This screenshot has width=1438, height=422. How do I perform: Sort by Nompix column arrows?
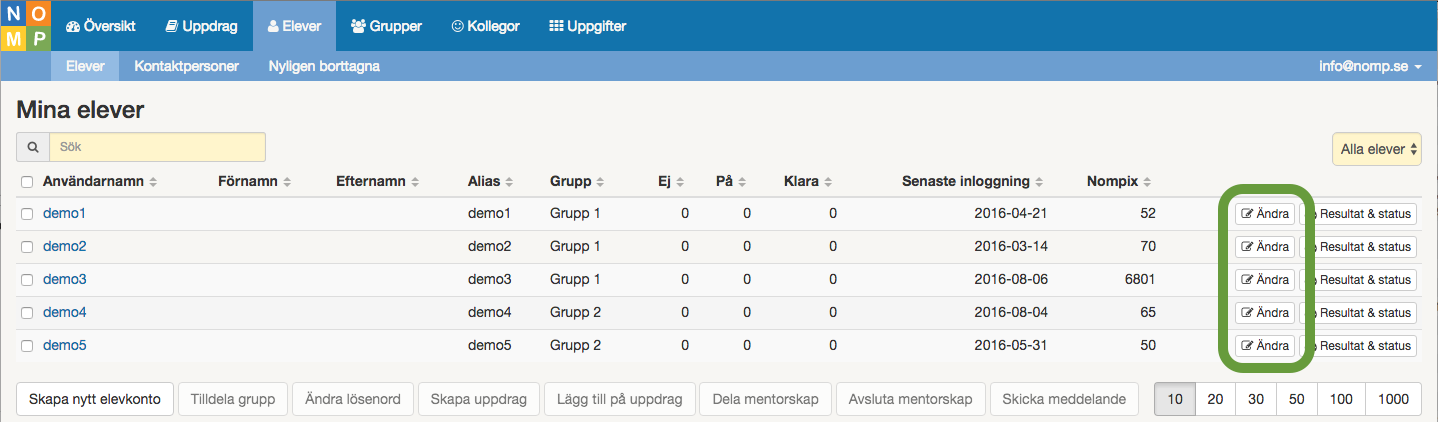point(1147,182)
